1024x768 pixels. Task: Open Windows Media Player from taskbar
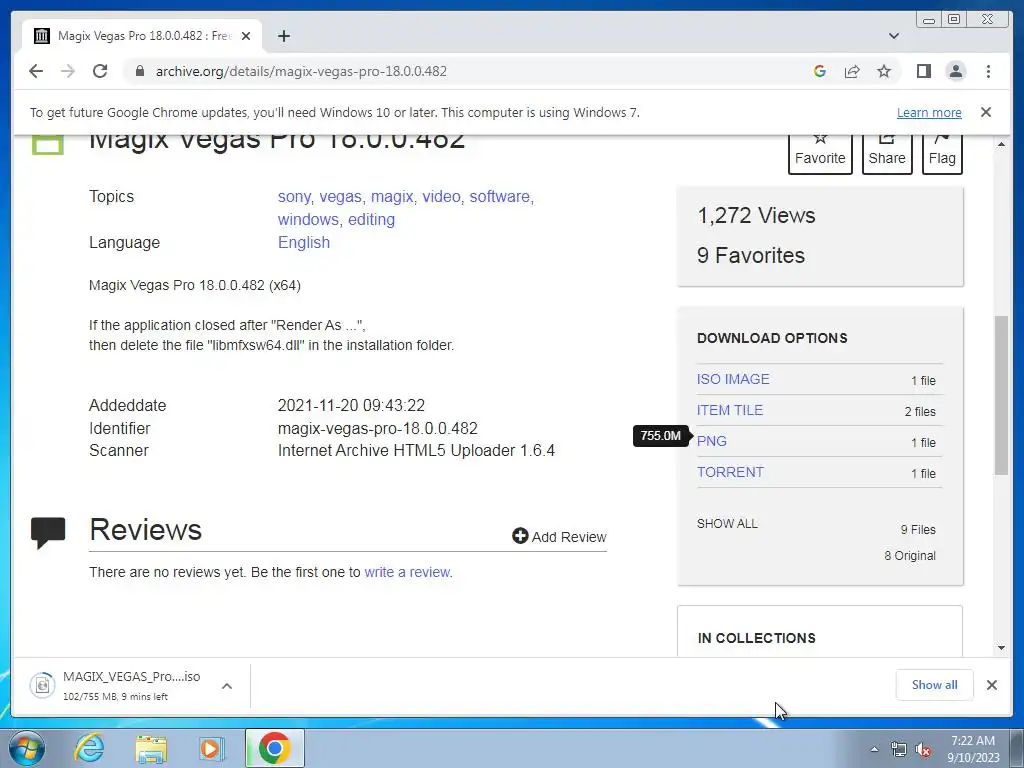tap(211, 748)
